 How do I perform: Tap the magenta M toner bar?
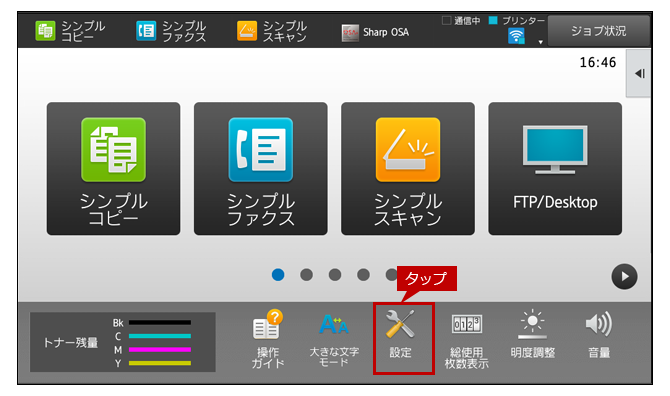(160, 349)
